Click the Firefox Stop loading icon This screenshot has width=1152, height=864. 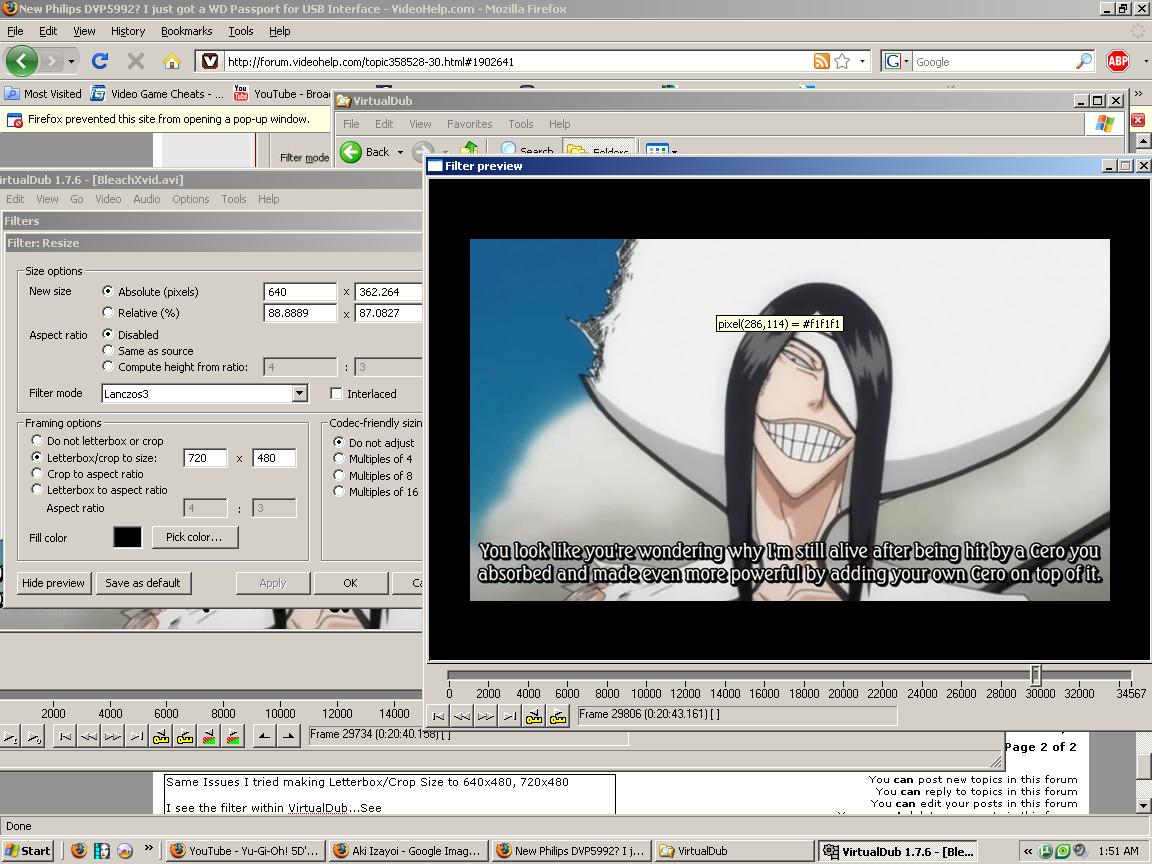(136, 61)
